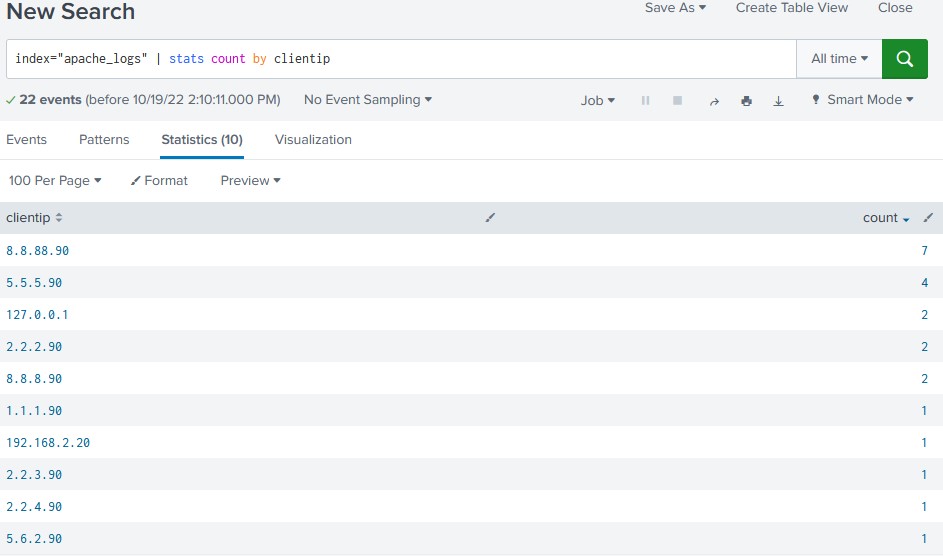943x556 pixels.
Task: Open the Save As menu
Action: tap(675, 8)
